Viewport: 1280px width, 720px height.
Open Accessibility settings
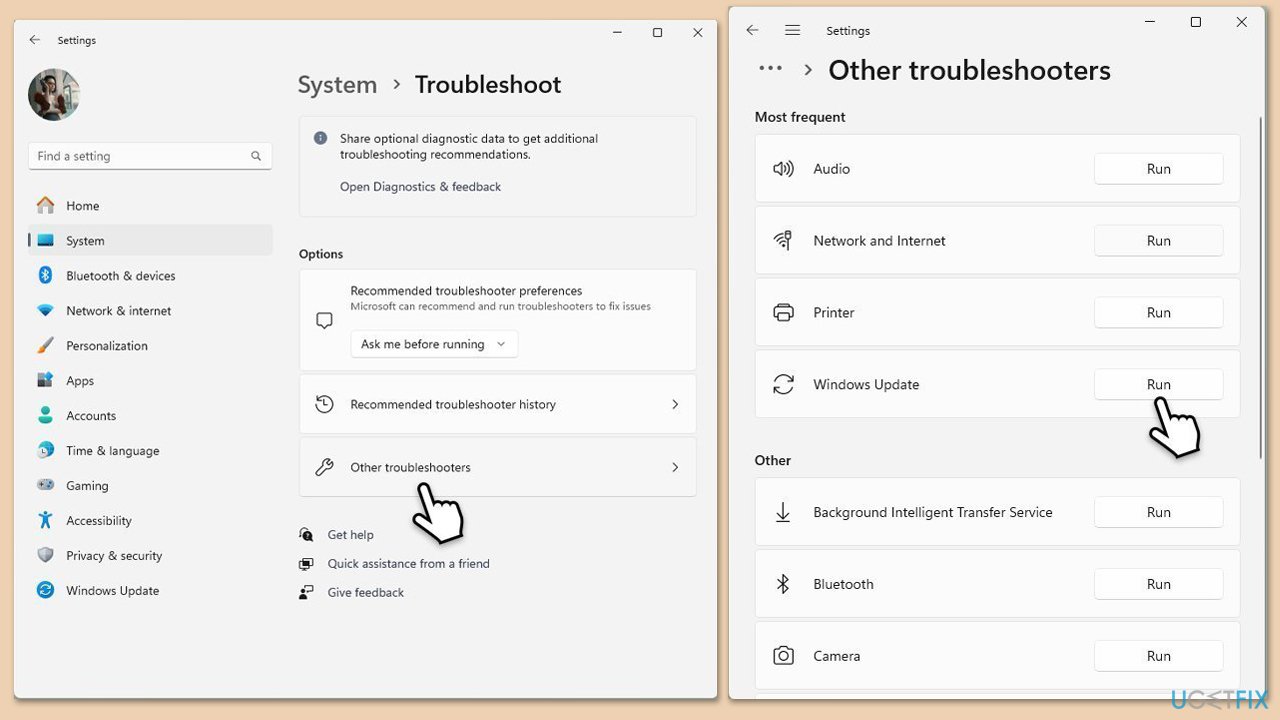pyautogui.click(x=150, y=521)
